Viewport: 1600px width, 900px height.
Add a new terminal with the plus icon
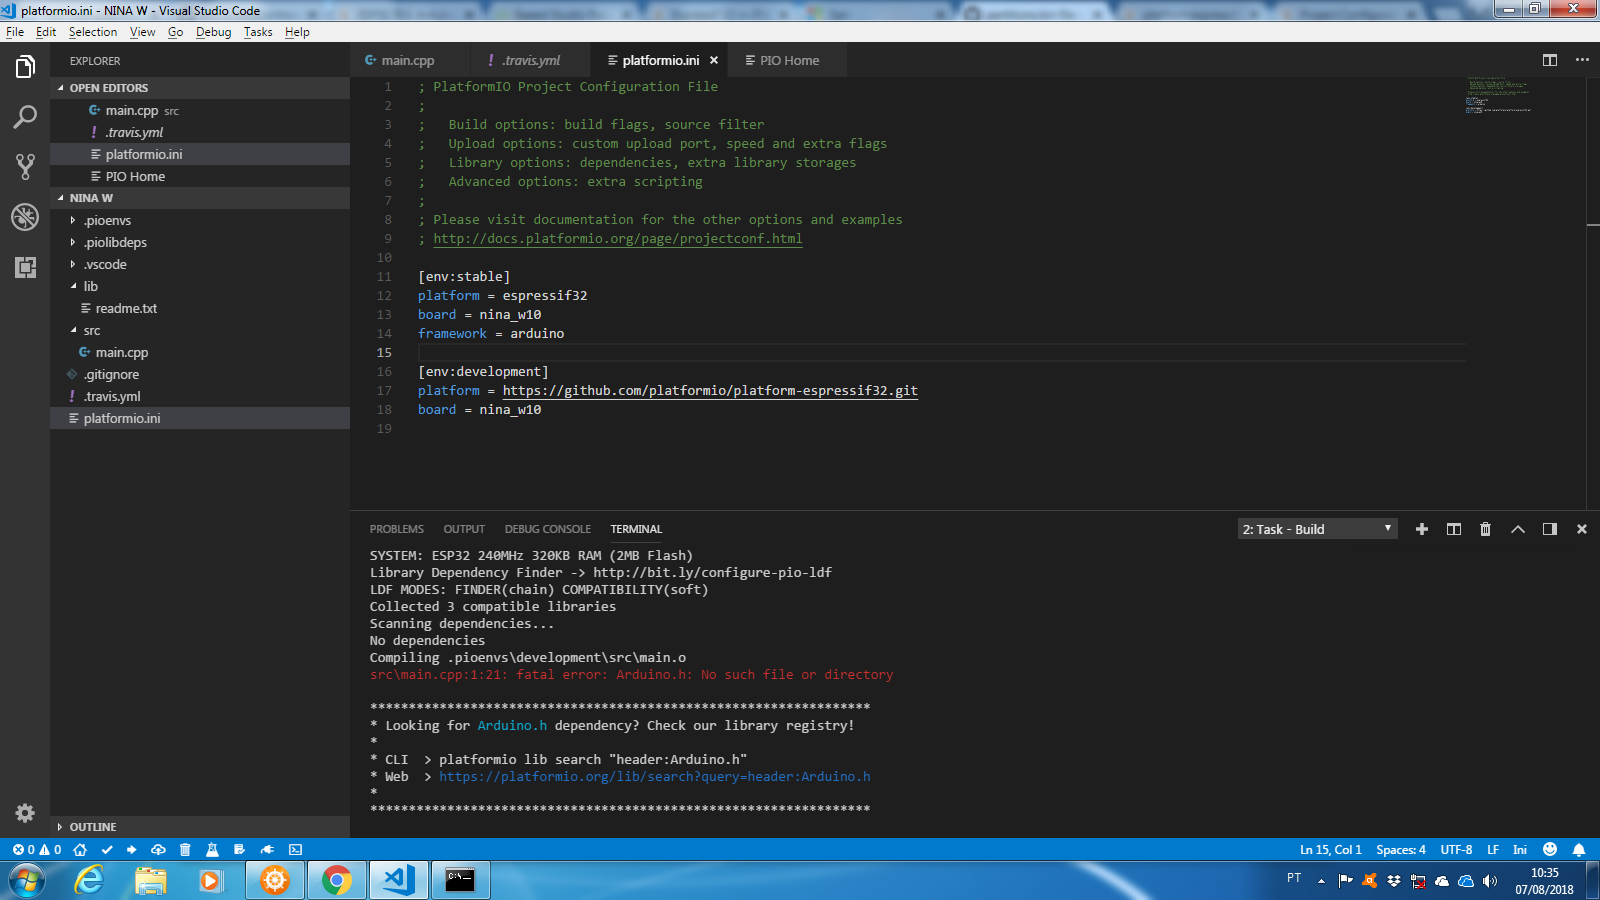coord(1422,529)
